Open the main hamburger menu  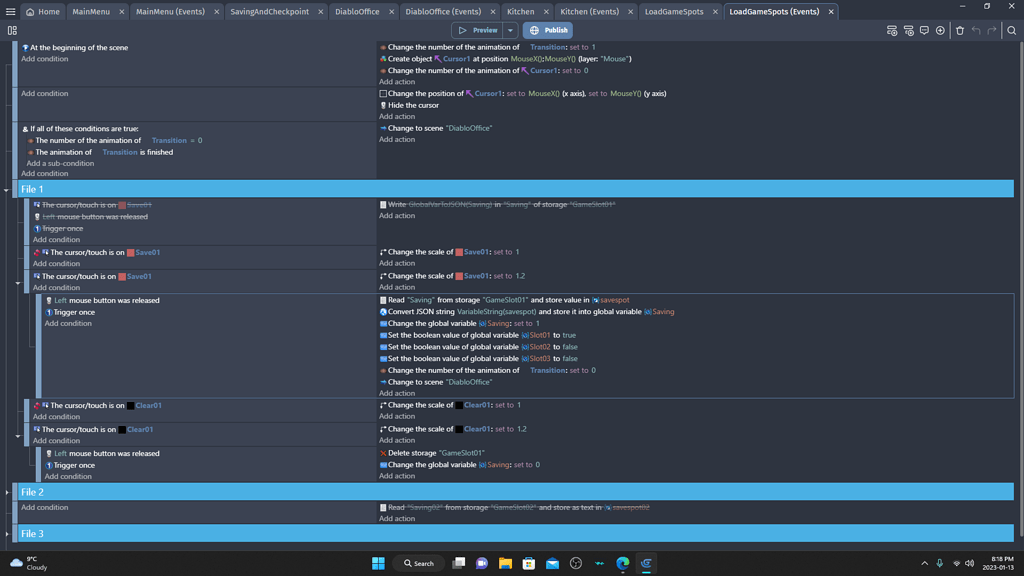13,9
